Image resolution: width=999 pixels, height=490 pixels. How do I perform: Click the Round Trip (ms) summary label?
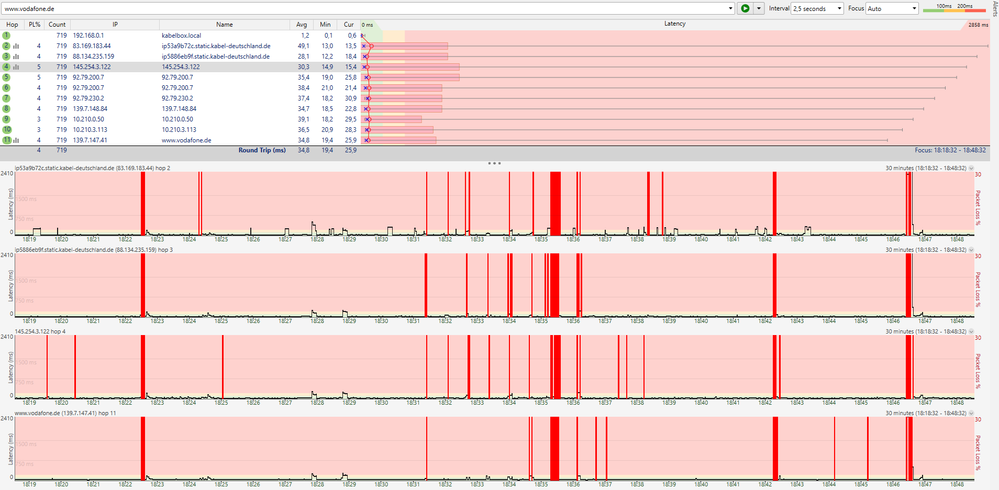click(x=262, y=150)
